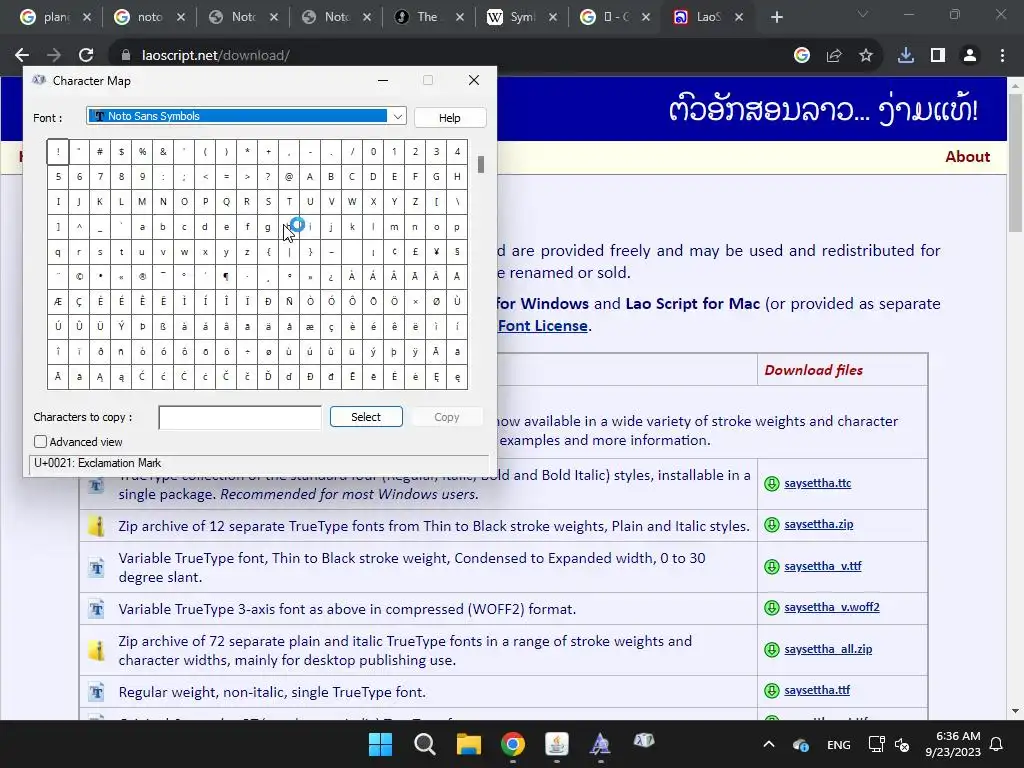The width and height of the screenshot is (1024, 768).
Task: Open the Java app in the taskbar
Action: coord(557,744)
